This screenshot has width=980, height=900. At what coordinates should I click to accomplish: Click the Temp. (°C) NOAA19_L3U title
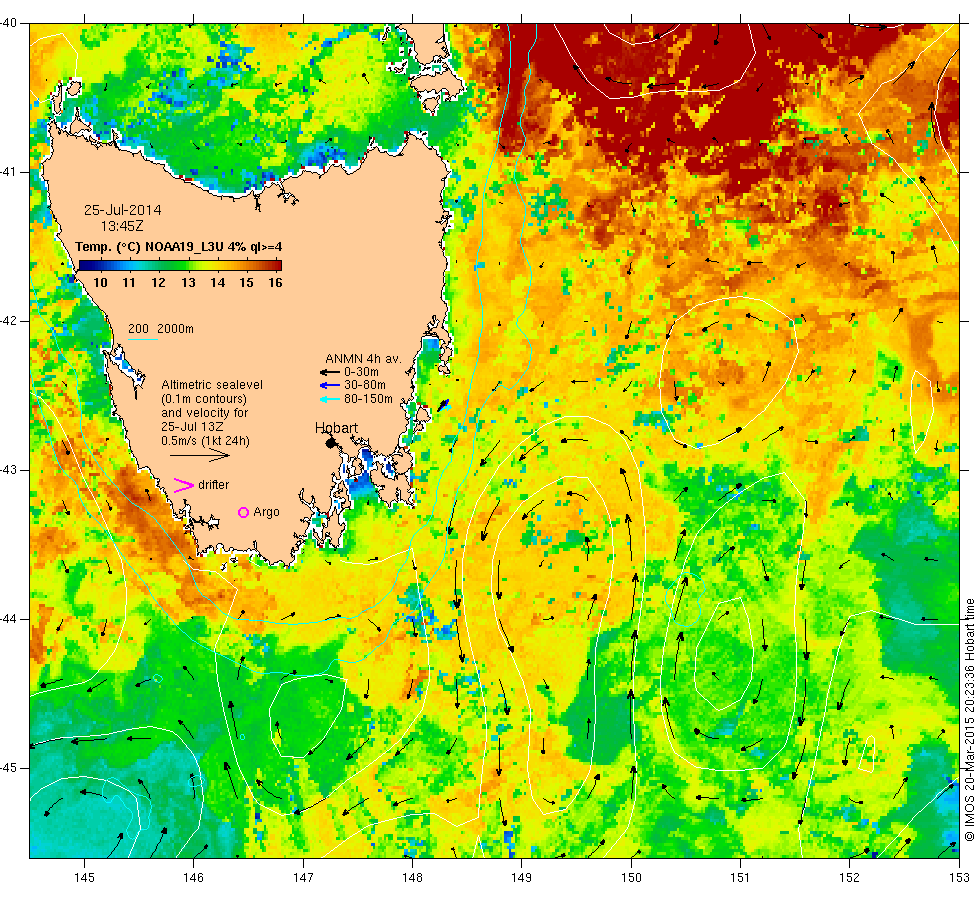tap(178, 247)
